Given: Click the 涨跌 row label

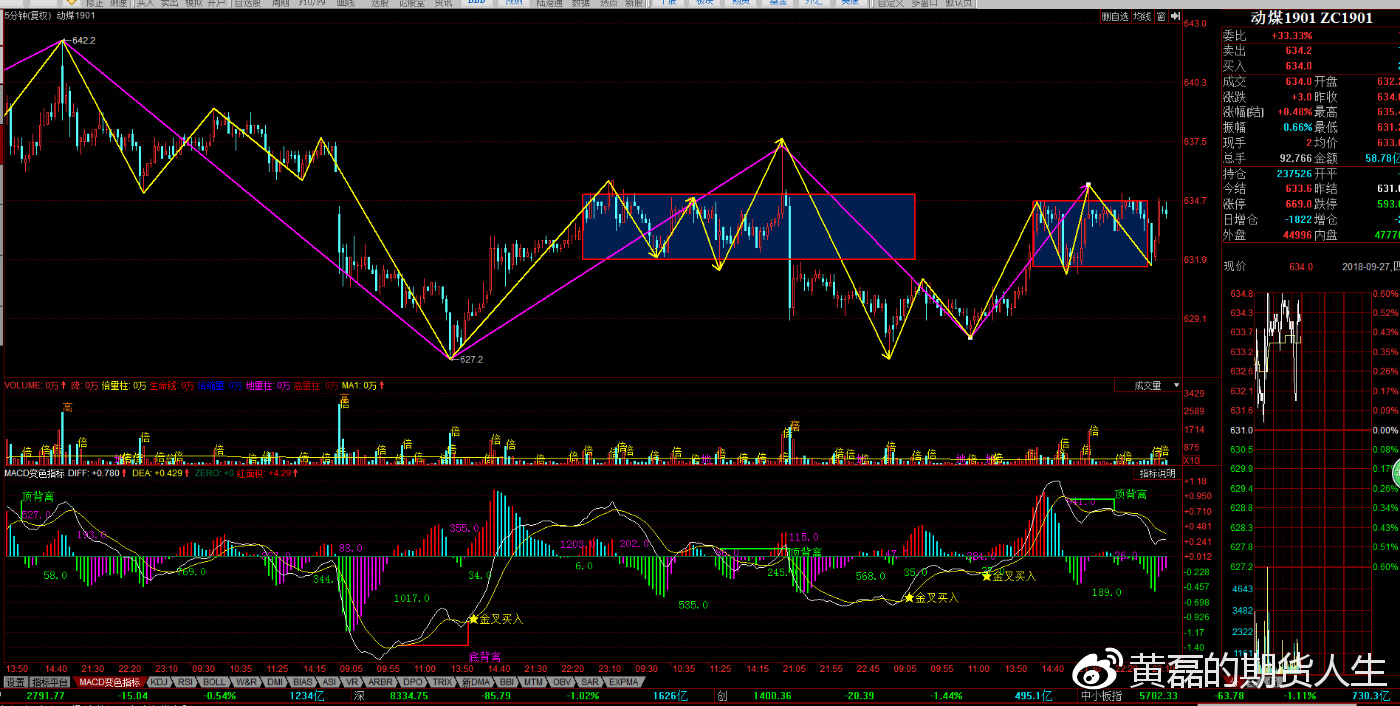Looking at the screenshot, I should click(x=1234, y=97).
